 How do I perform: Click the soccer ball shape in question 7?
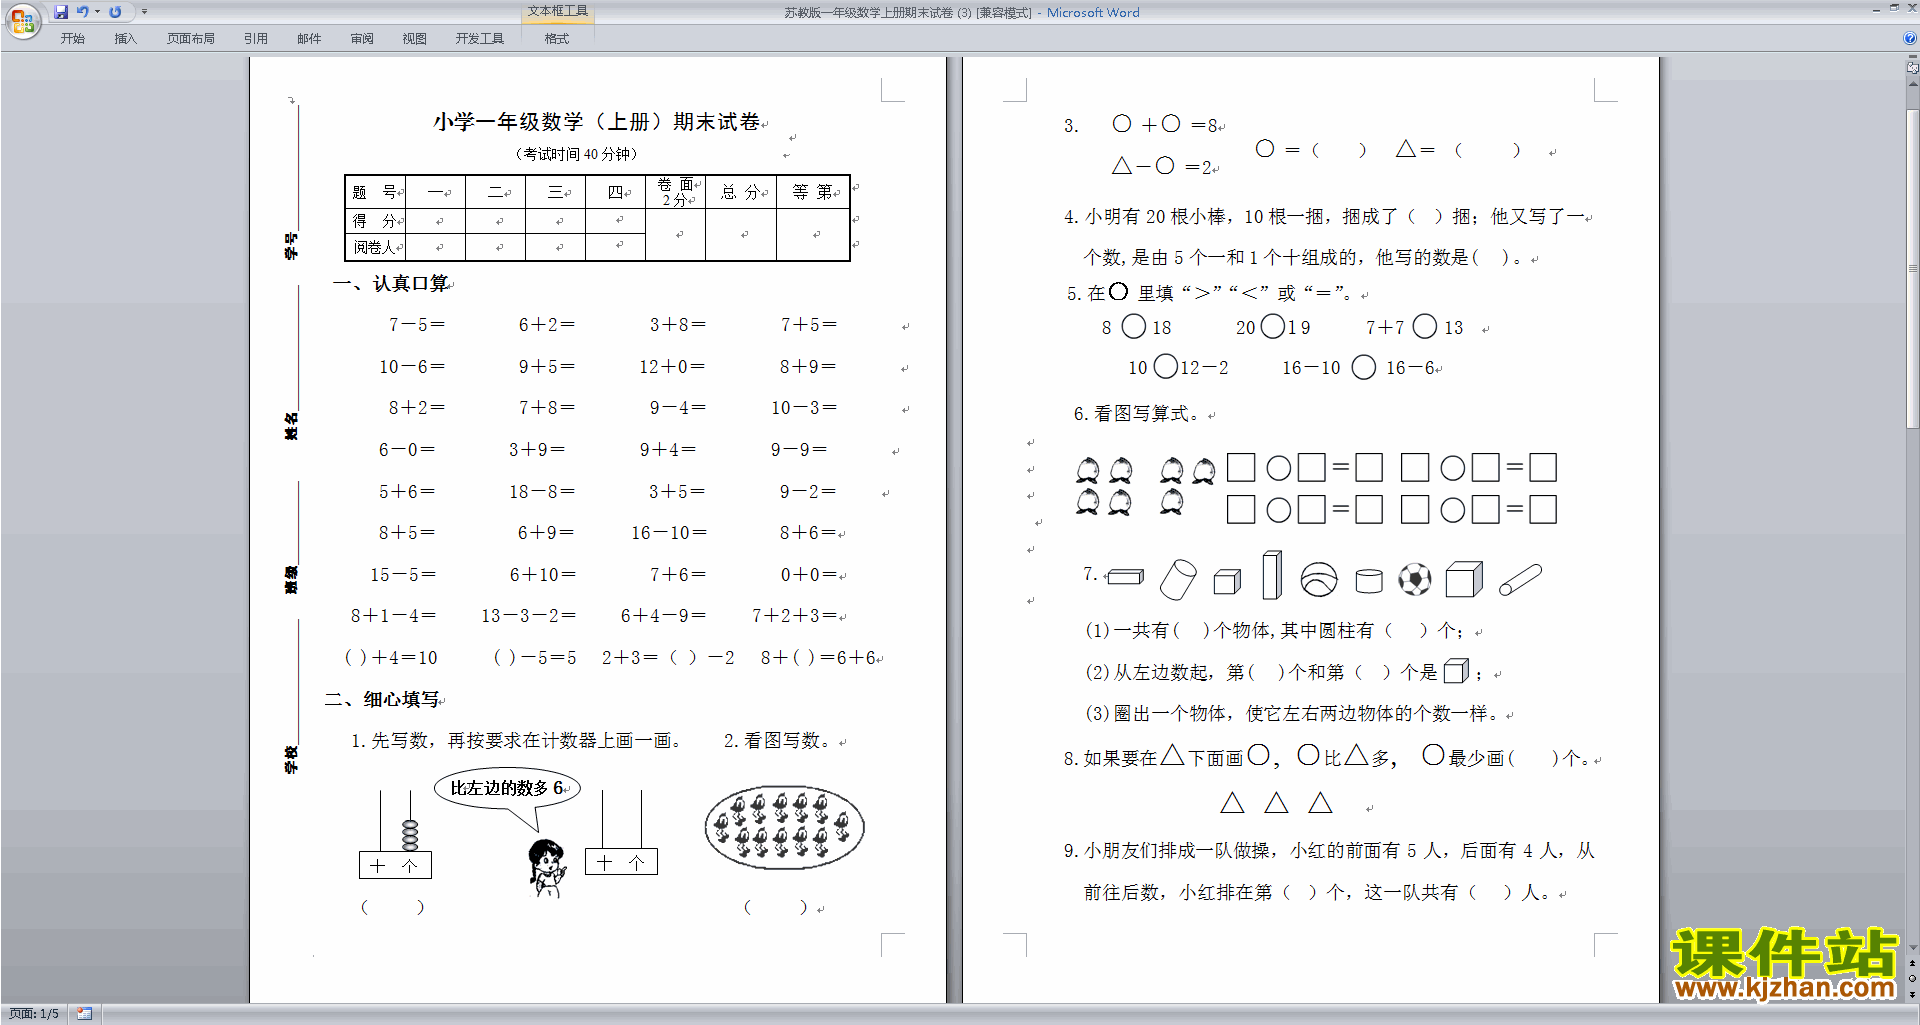(1415, 579)
